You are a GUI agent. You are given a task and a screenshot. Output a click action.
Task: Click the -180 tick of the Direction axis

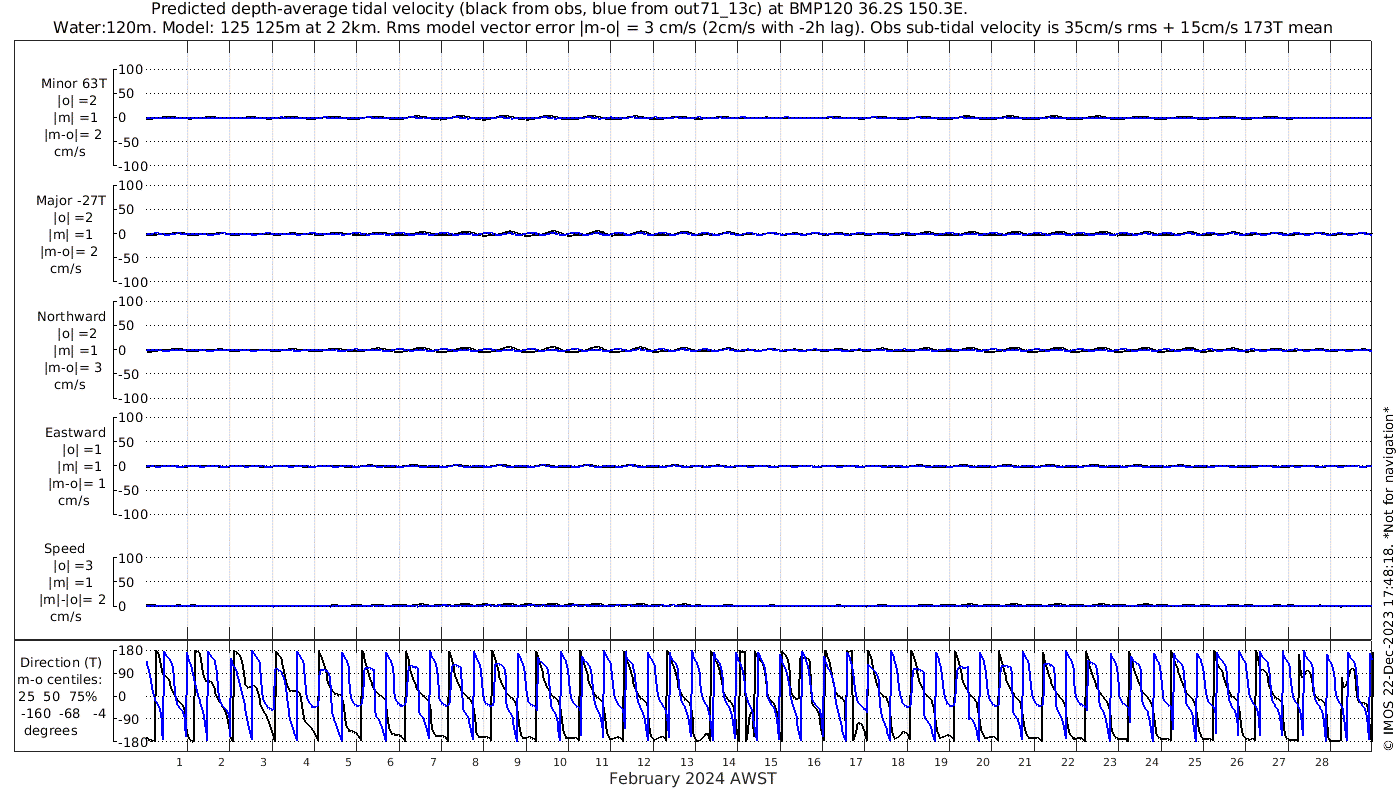coord(127,742)
